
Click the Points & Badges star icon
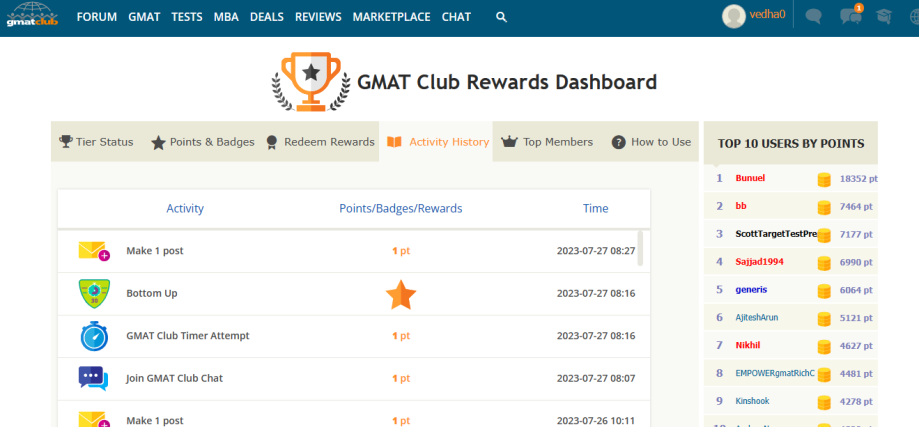(158, 142)
